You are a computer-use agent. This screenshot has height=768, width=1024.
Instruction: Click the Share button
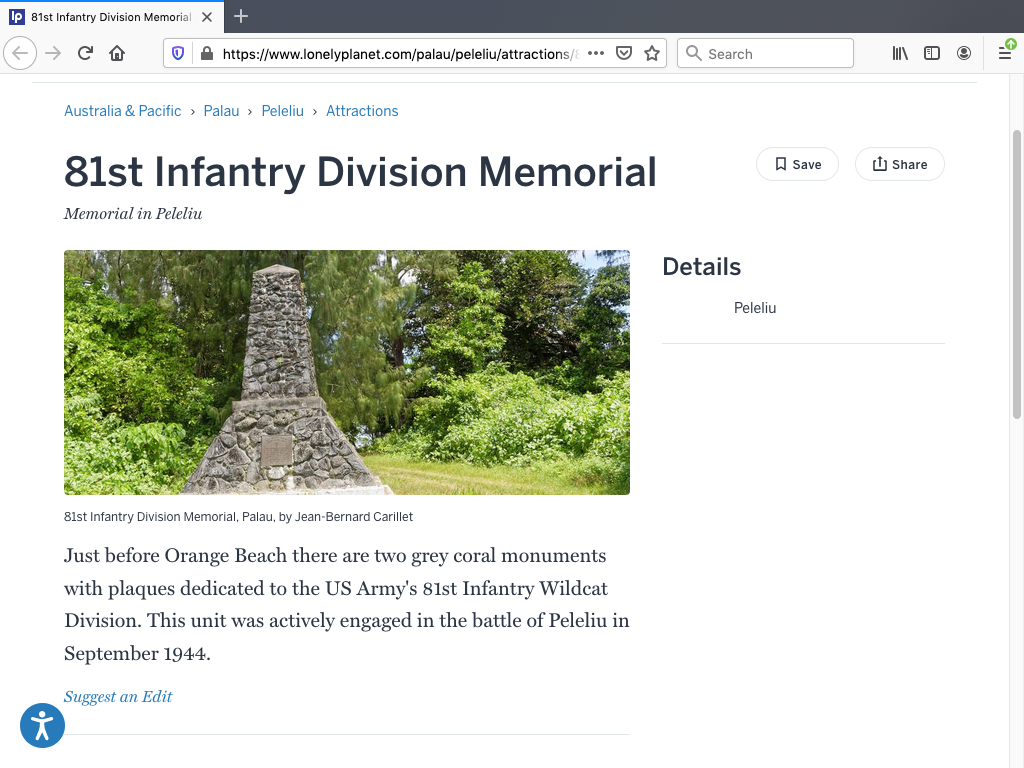pyautogui.click(x=899, y=165)
